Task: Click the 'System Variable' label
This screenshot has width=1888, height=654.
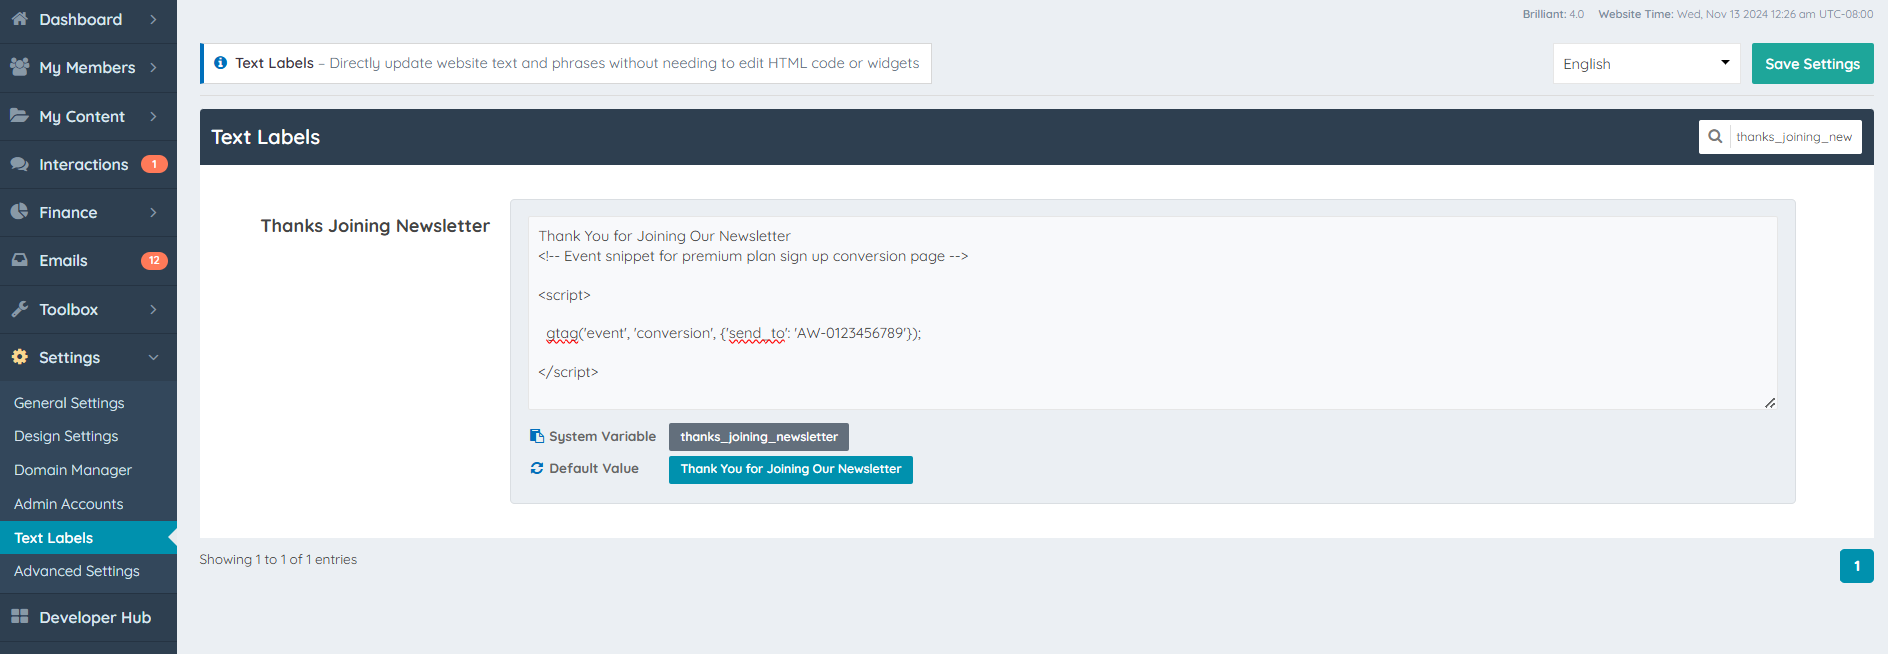Action: pos(602,436)
